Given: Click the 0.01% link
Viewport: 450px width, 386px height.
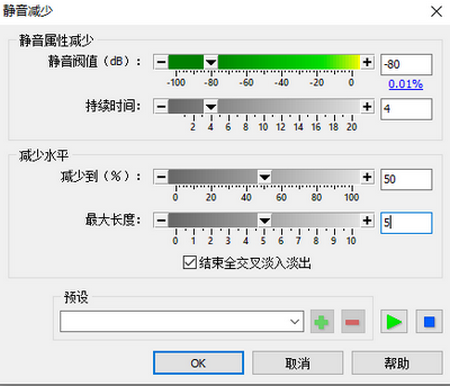Looking at the screenshot, I should pos(405,84).
